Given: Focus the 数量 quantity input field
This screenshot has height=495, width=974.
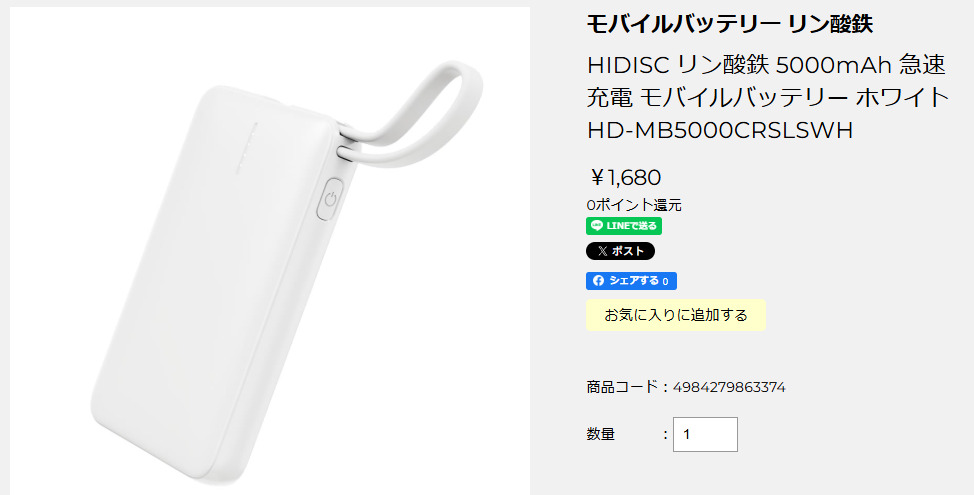Looking at the screenshot, I should [x=705, y=434].
